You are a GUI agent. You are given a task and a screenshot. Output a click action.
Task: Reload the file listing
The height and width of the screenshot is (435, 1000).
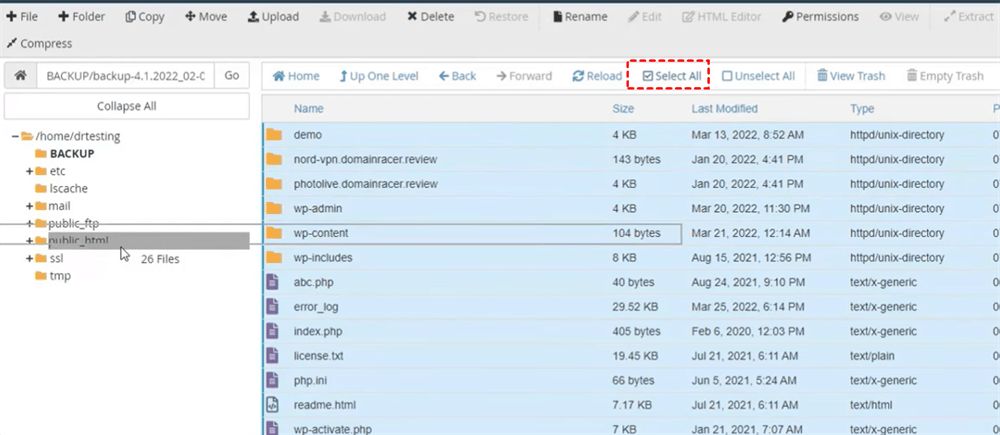pyautogui.click(x=597, y=76)
